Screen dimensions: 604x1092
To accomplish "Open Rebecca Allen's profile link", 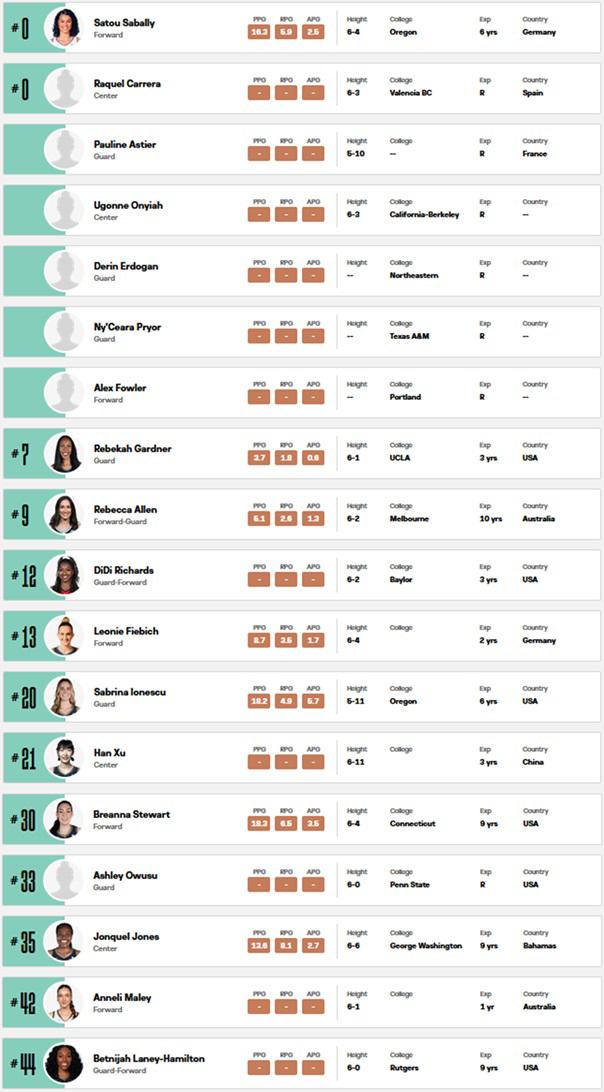I will click(125, 509).
